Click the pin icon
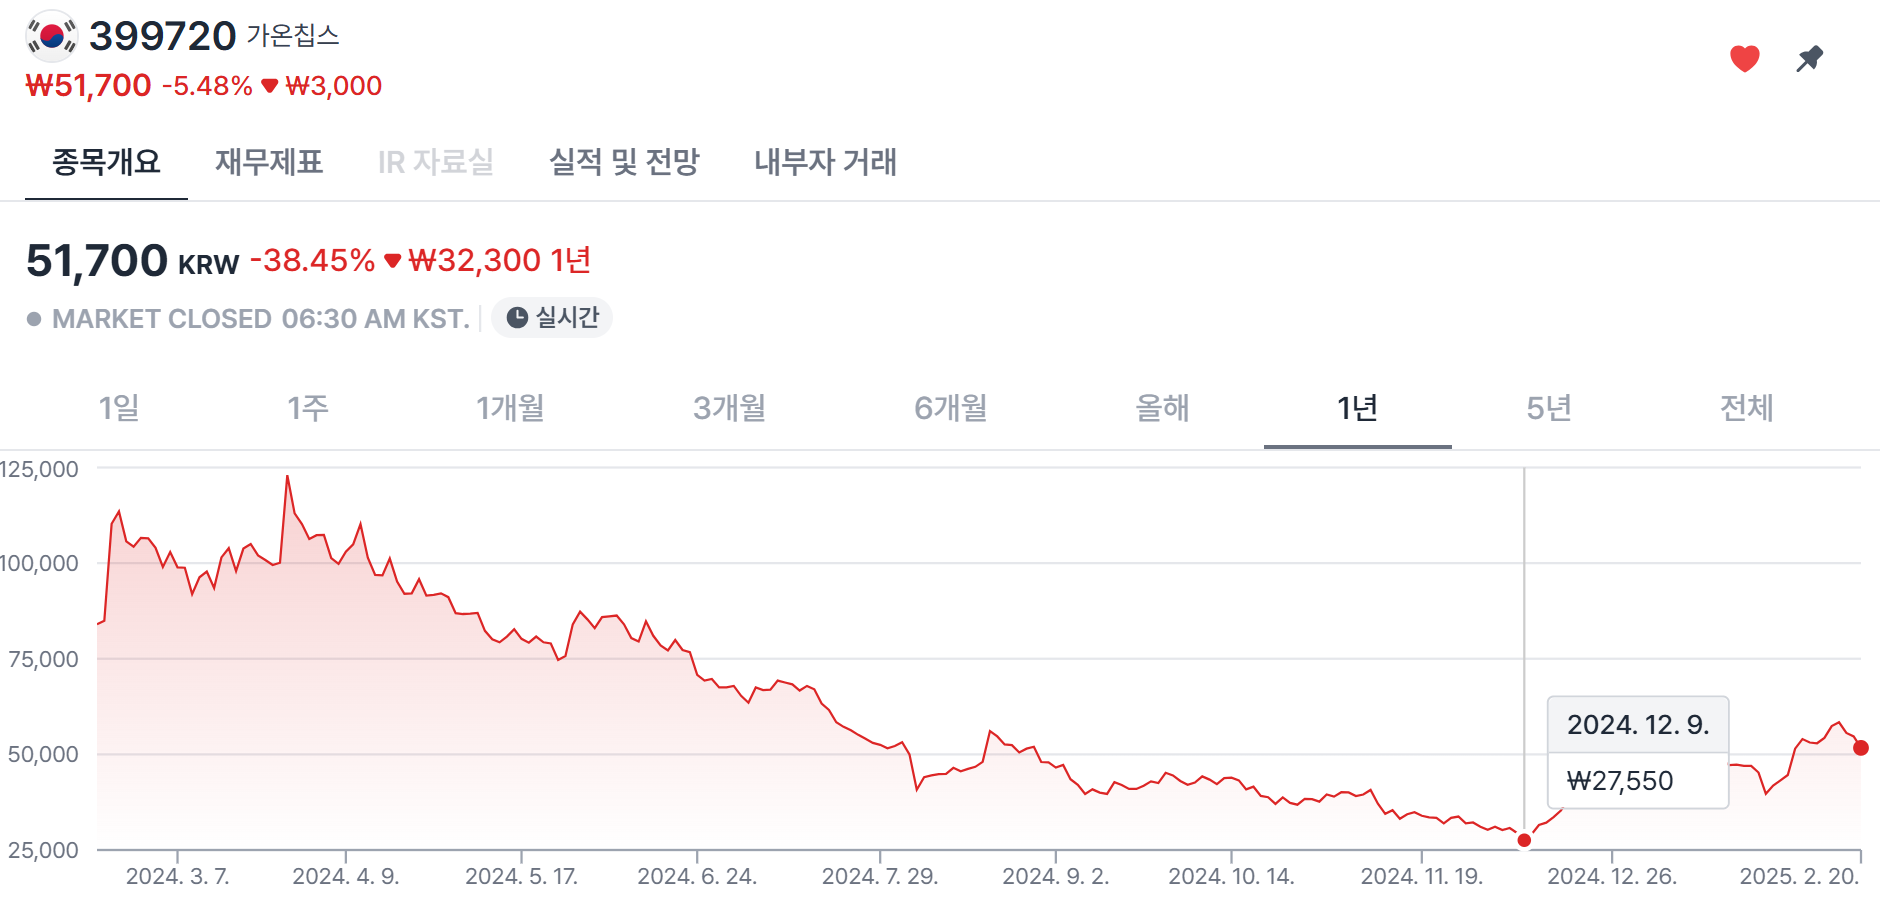This screenshot has height=915, width=1880. click(1809, 59)
